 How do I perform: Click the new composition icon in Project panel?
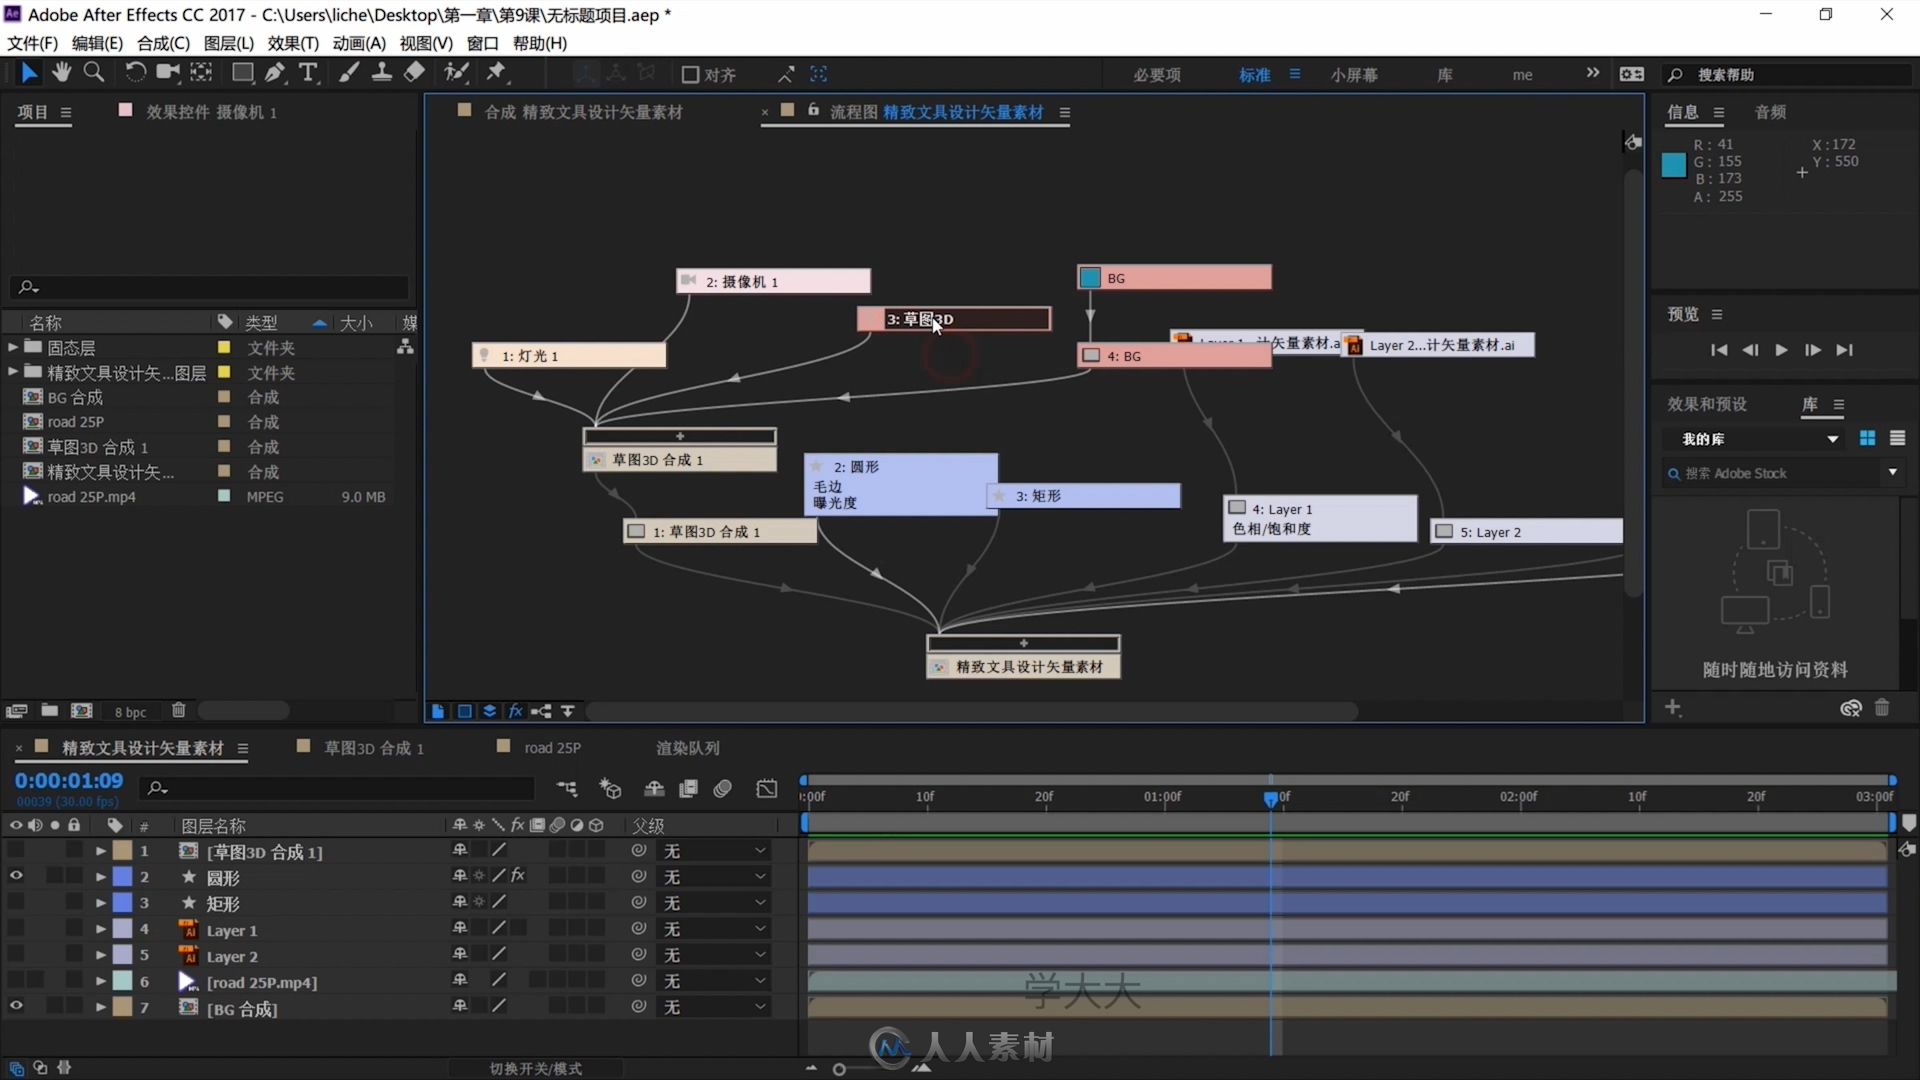click(x=82, y=710)
